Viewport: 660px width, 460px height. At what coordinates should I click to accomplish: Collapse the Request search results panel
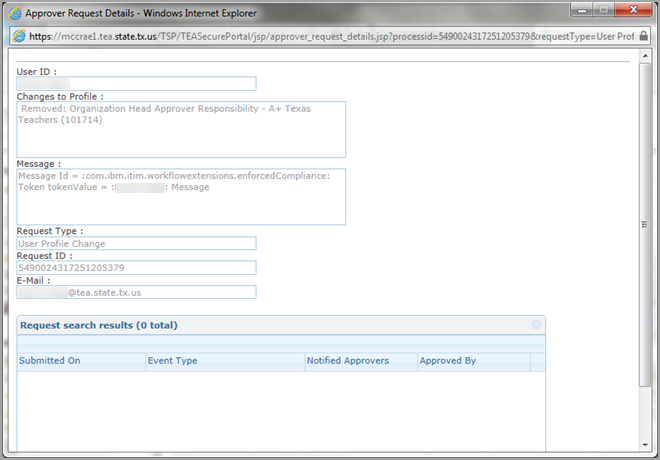click(x=536, y=325)
